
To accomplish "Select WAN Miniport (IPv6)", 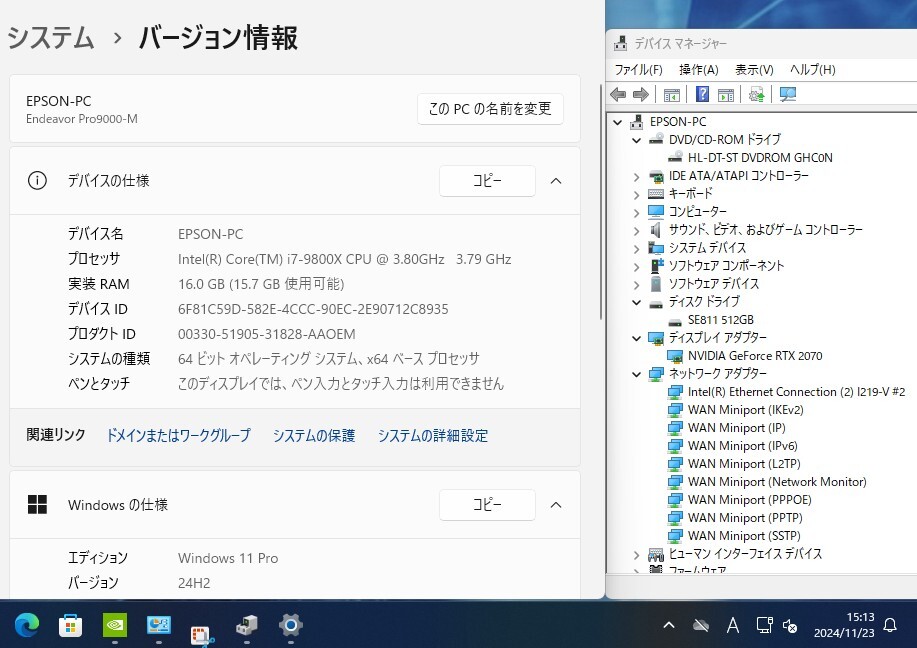I will (x=742, y=446).
